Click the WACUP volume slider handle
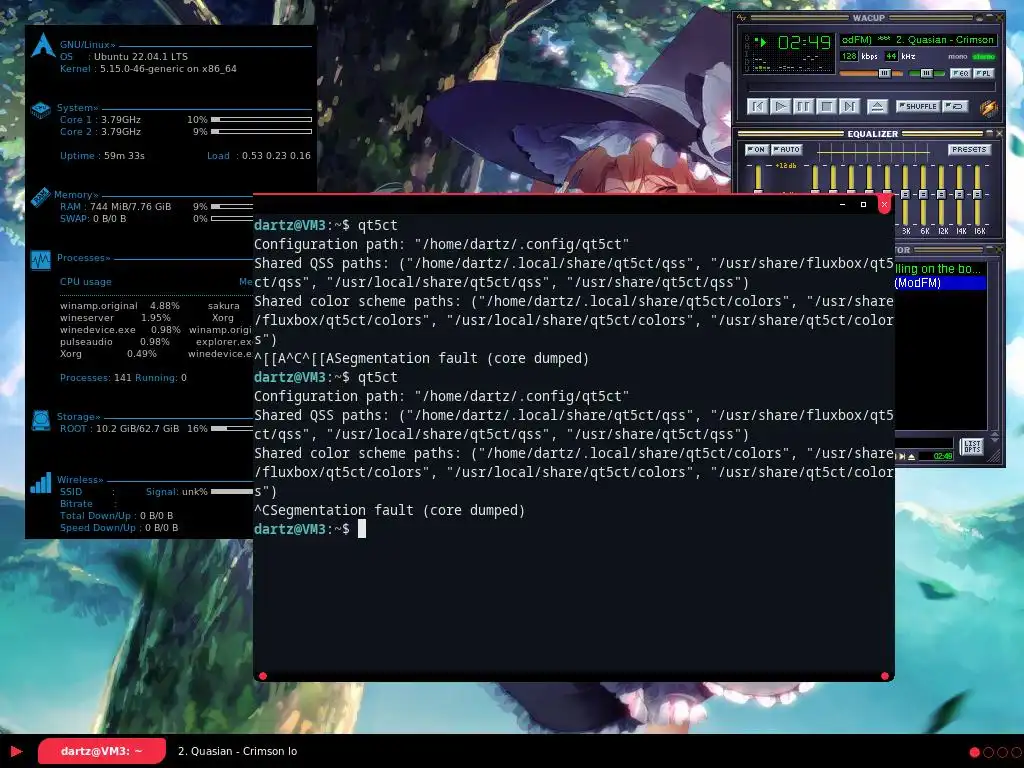Image resolution: width=1024 pixels, height=768 pixels. coord(885,73)
